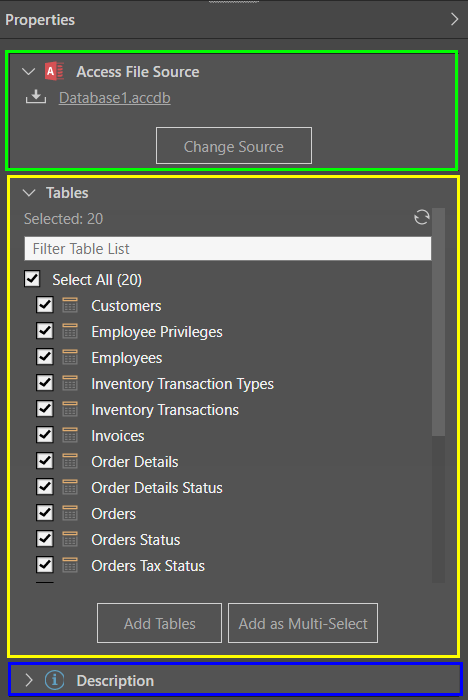468x700 pixels.
Task: Open the Database1.accdb link
Action: point(115,98)
